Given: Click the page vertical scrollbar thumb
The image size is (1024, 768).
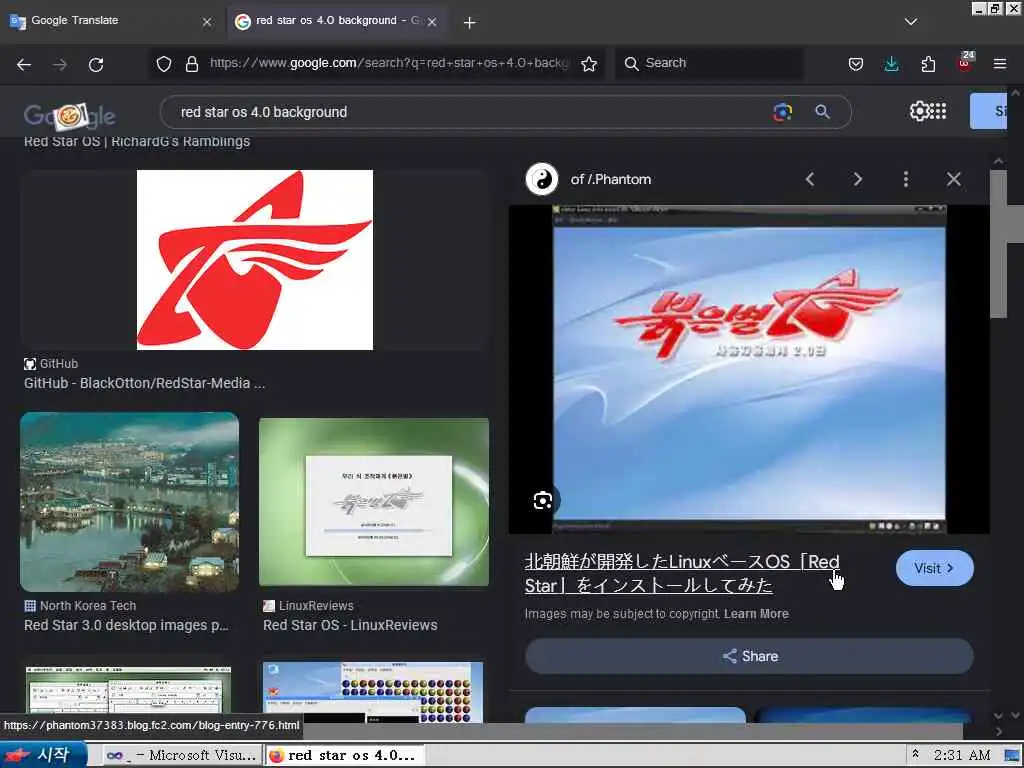Looking at the screenshot, I should (998, 244).
